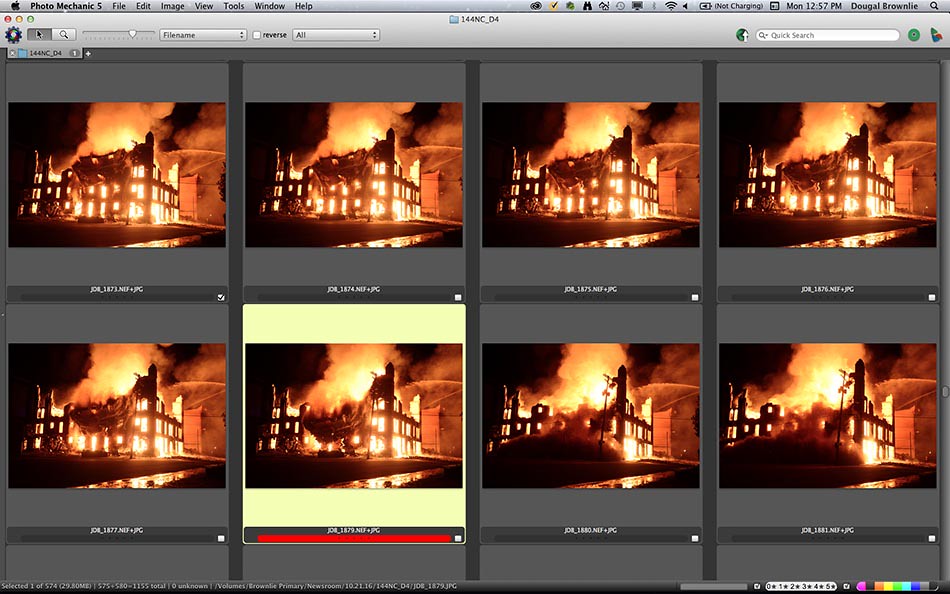The width and height of the screenshot is (950, 594).
Task: Select the JD8_1880 fire thumbnail
Action: click(591, 416)
